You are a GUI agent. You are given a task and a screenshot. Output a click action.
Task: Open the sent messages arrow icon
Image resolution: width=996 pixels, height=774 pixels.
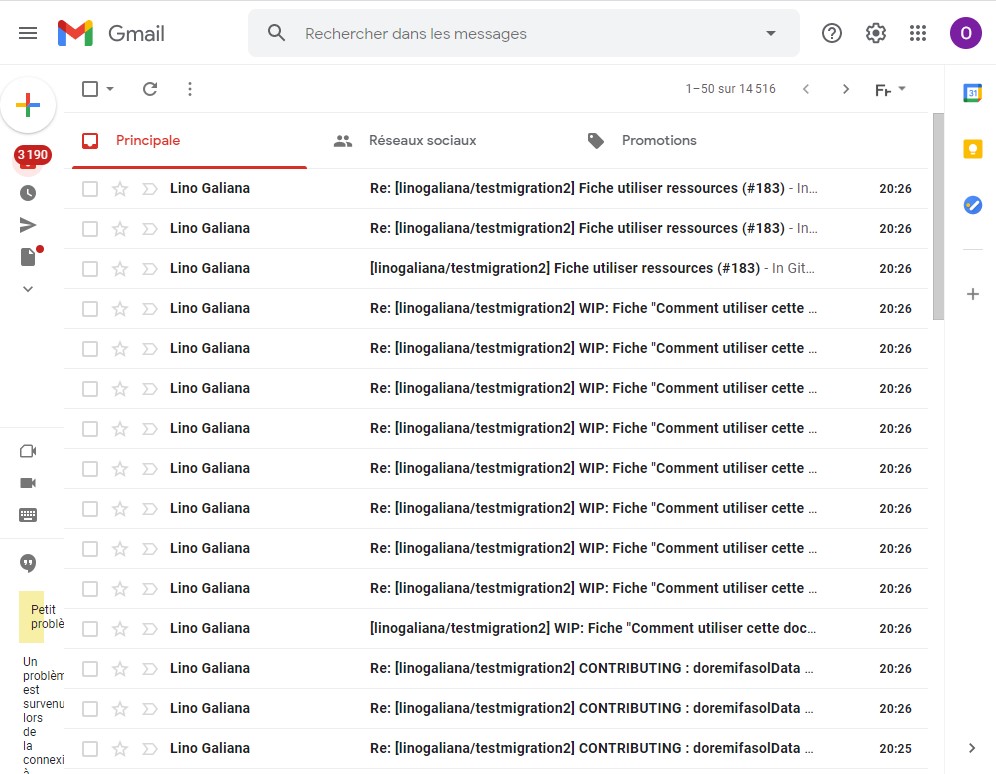(28, 225)
